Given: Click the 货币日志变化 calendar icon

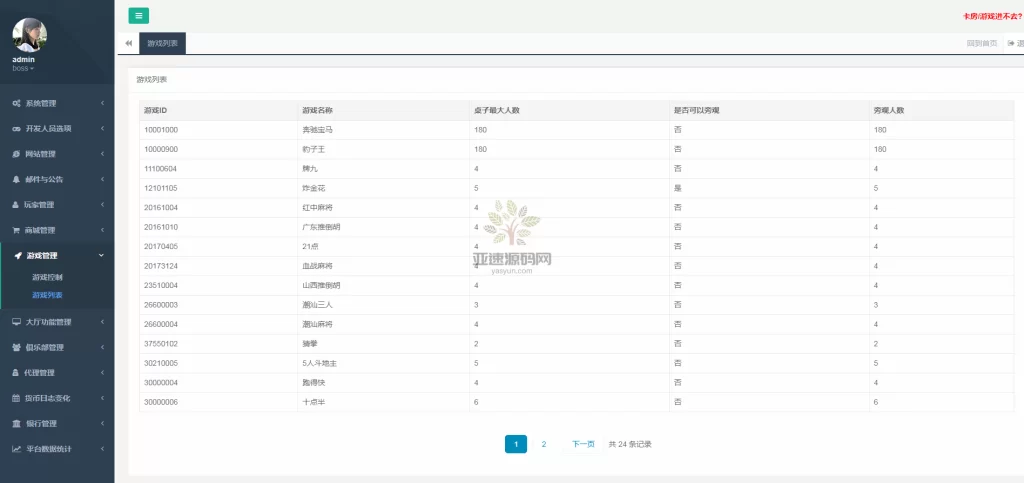Looking at the screenshot, I should (x=16, y=398).
